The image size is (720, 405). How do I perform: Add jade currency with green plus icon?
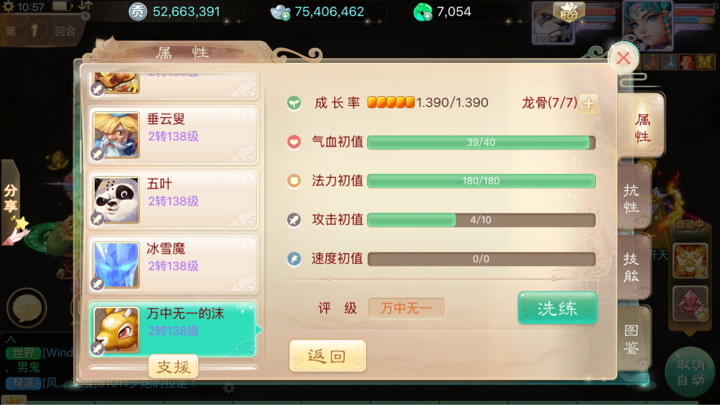click(x=423, y=12)
